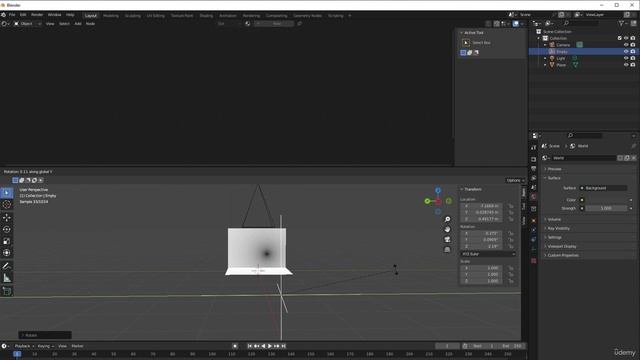Uncheck Collection exclude checkbox in outliner
This screenshot has height=360, width=640.
pos(619,38)
